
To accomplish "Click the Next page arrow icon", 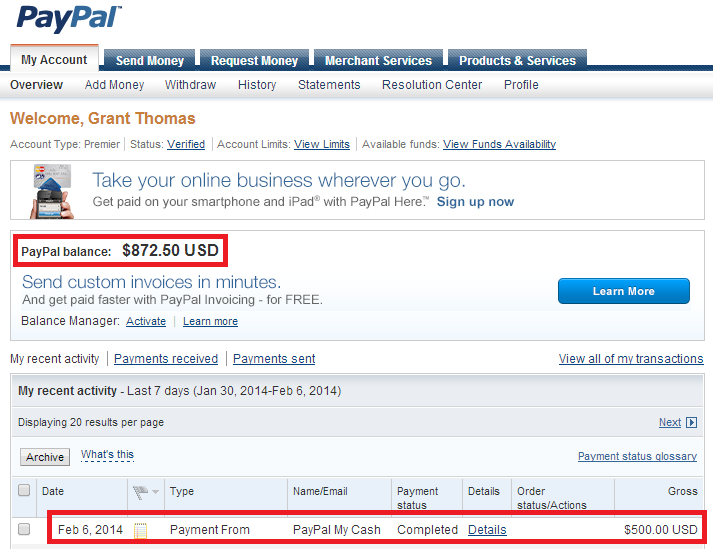I will [x=691, y=423].
